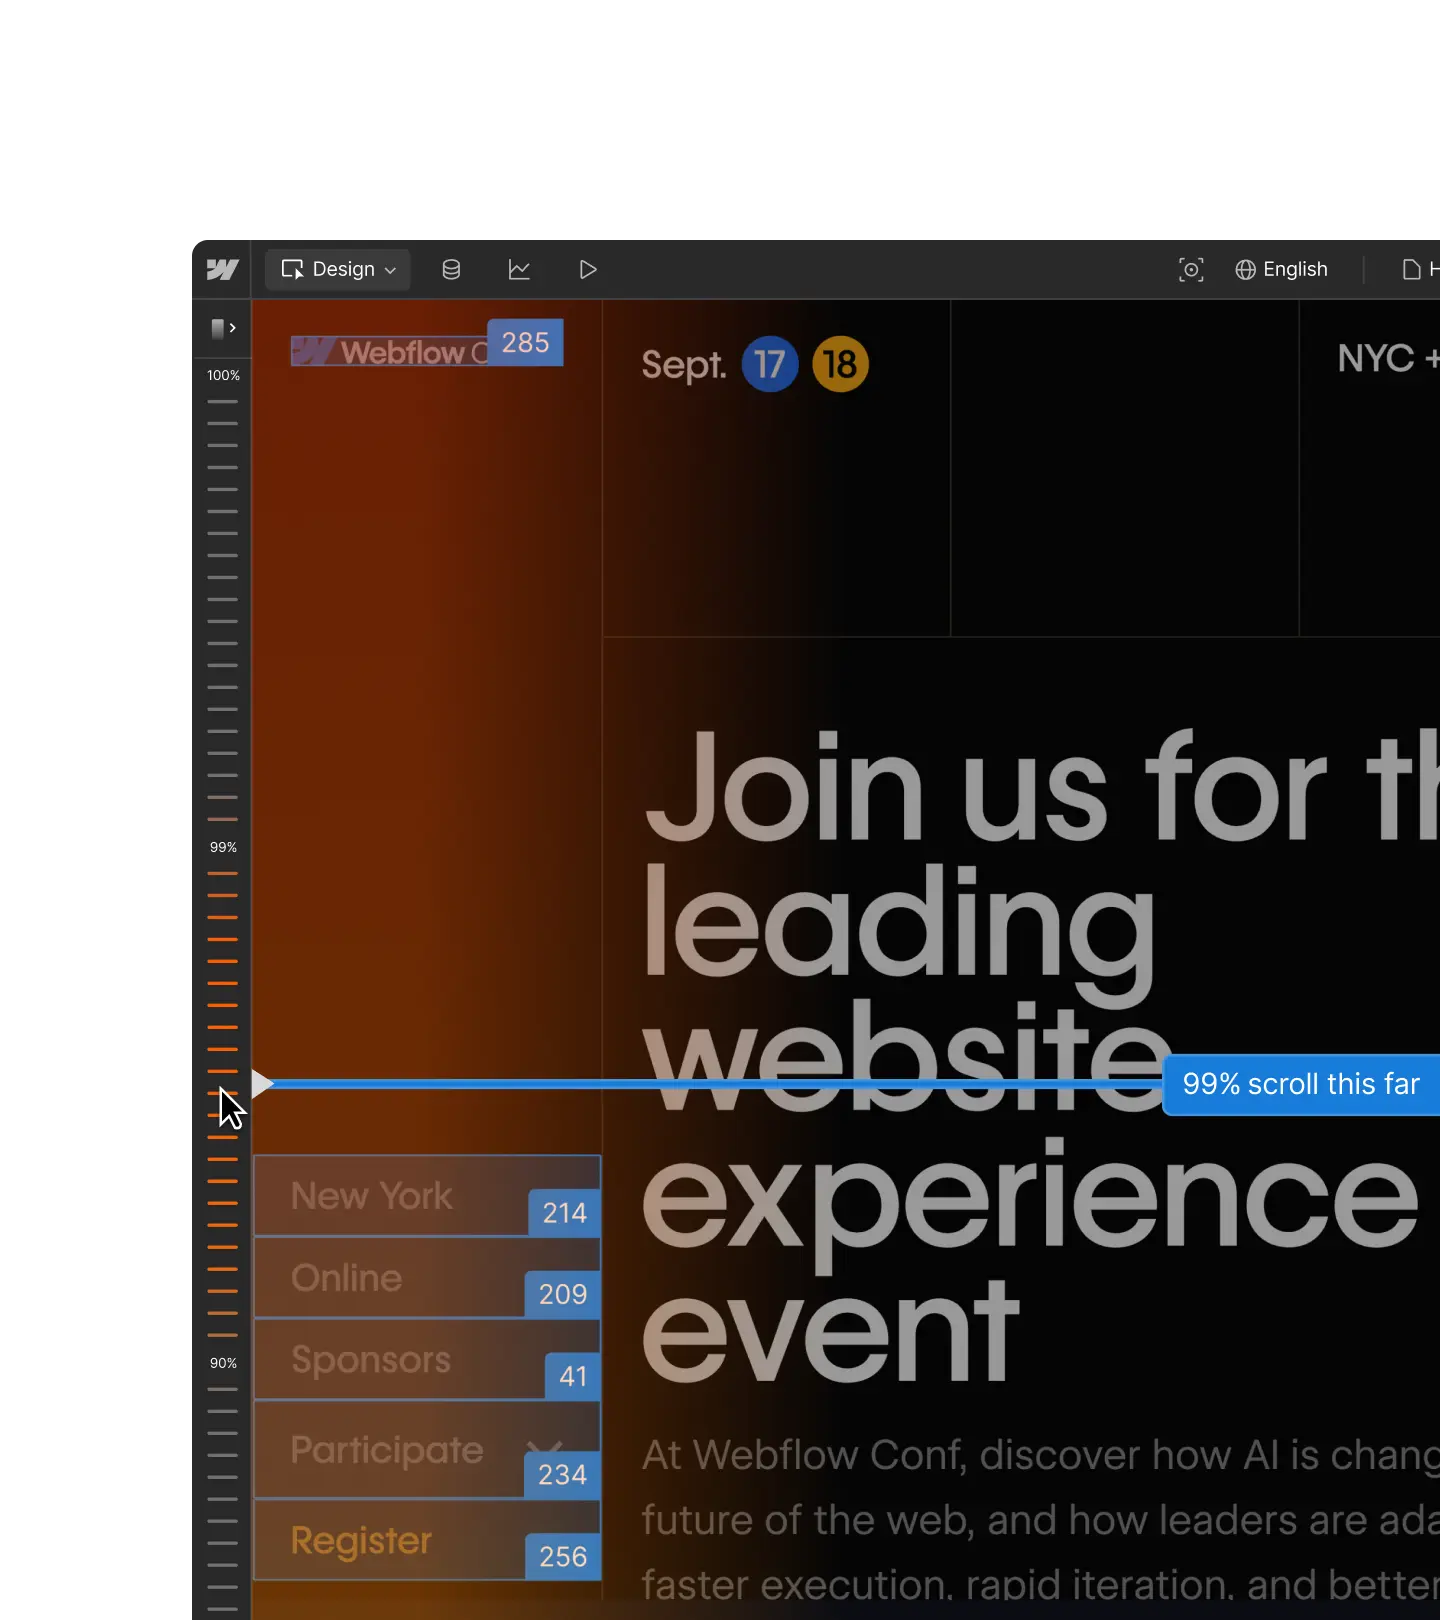
Task: Click the 256 clicks badge
Action: click(x=563, y=1556)
